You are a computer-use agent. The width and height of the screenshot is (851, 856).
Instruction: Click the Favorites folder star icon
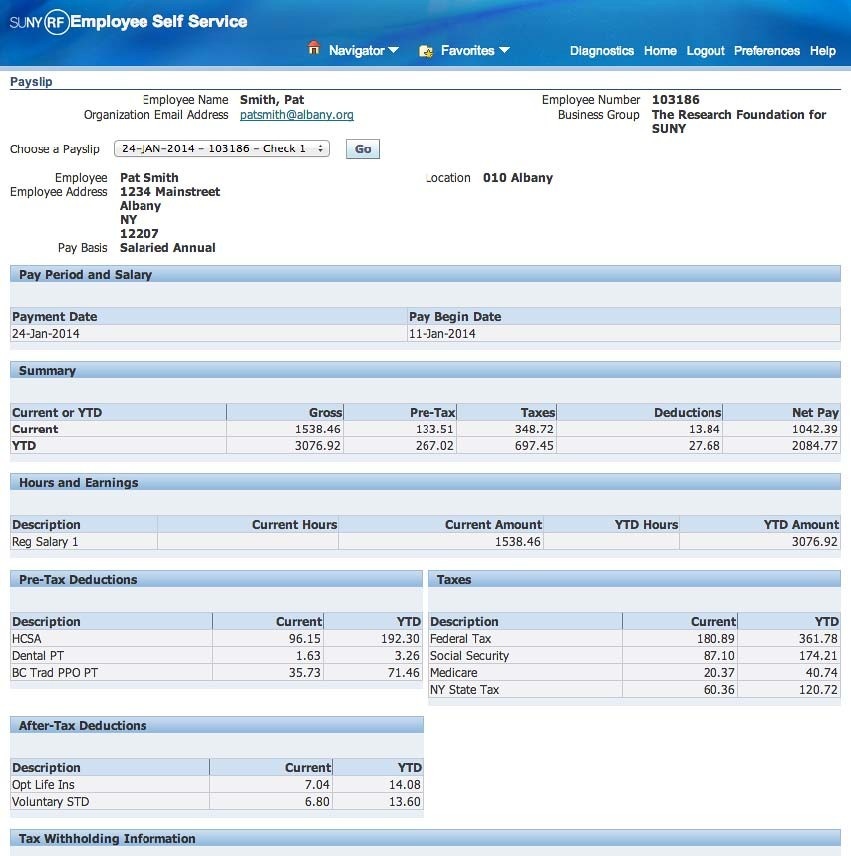click(426, 50)
